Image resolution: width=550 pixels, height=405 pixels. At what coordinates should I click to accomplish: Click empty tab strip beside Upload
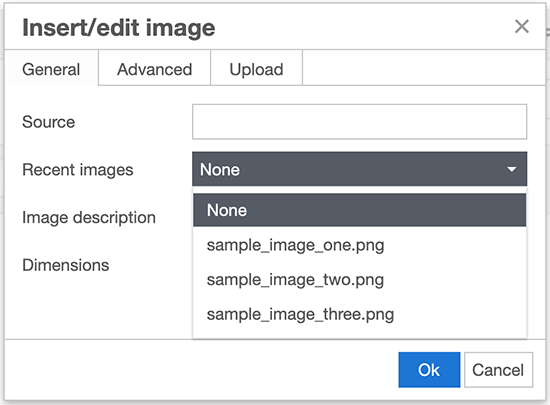point(423,68)
